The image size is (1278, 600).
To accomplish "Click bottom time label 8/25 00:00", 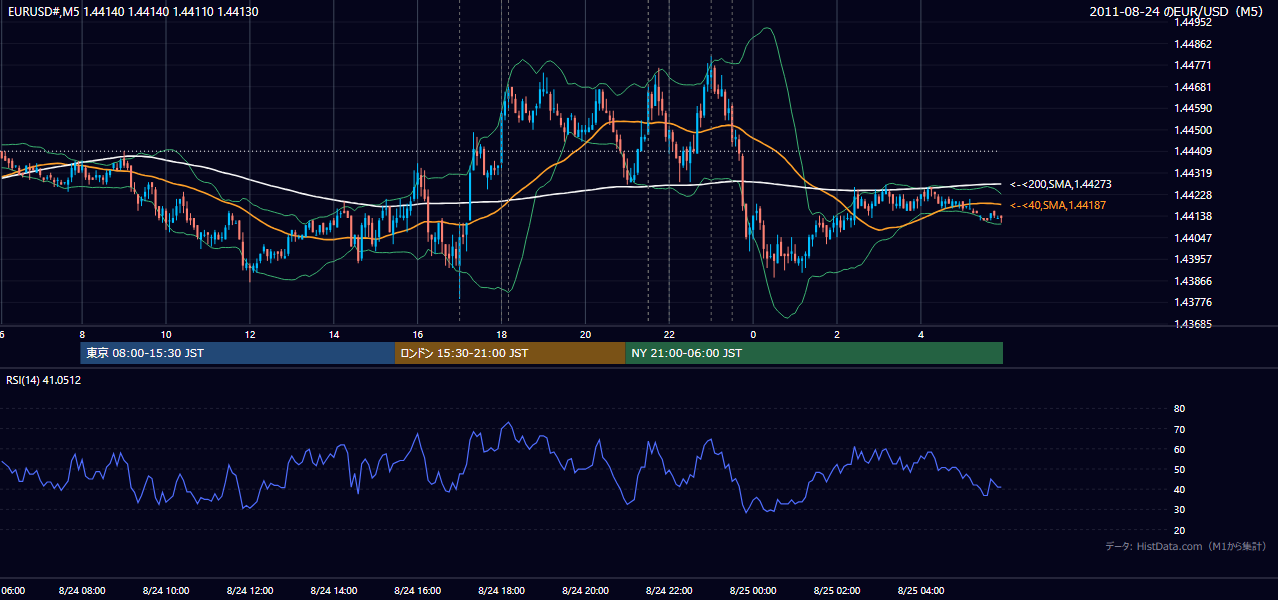I will (754, 591).
